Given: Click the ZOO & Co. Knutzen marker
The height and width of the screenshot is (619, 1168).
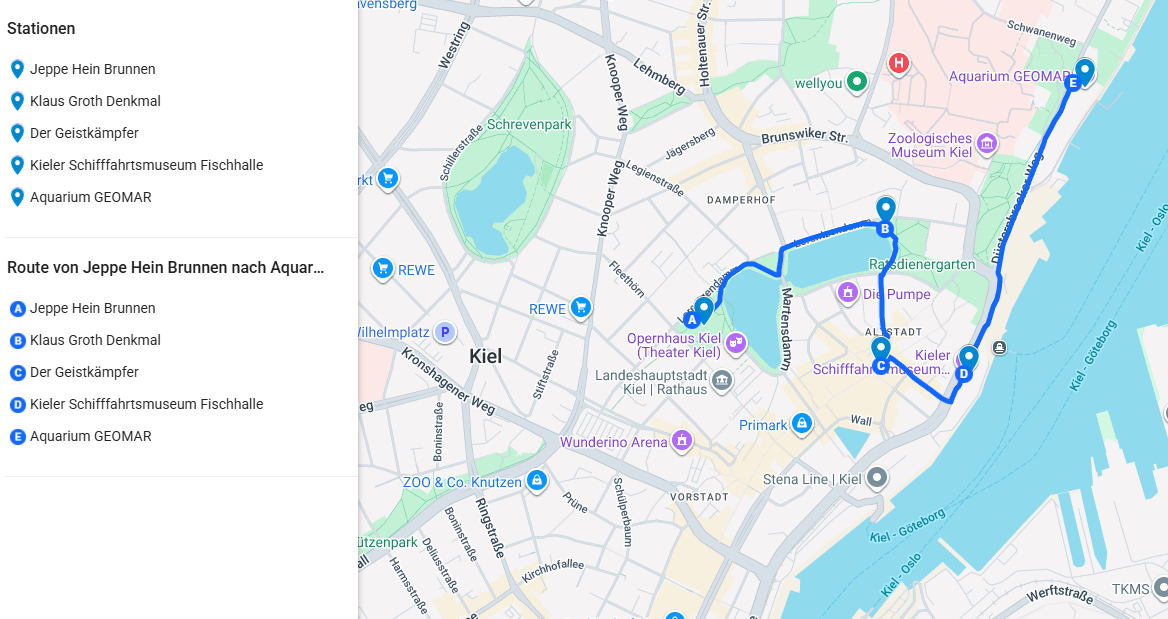Looking at the screenshot, I should (x=537, y=481).
